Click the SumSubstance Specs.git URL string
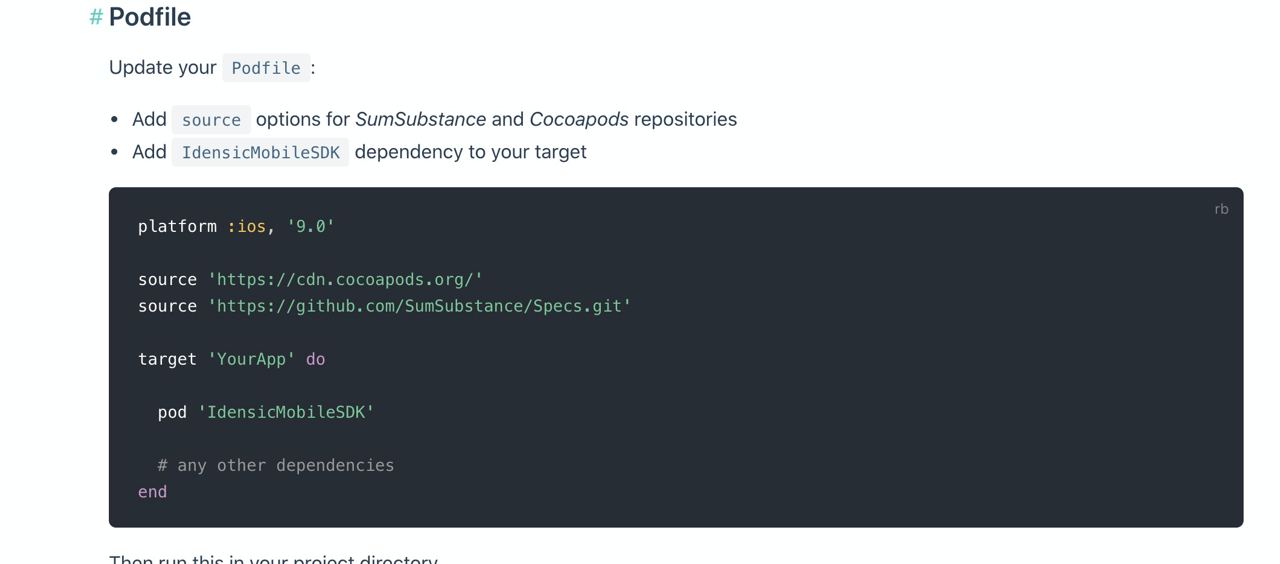 pos(419,306)
